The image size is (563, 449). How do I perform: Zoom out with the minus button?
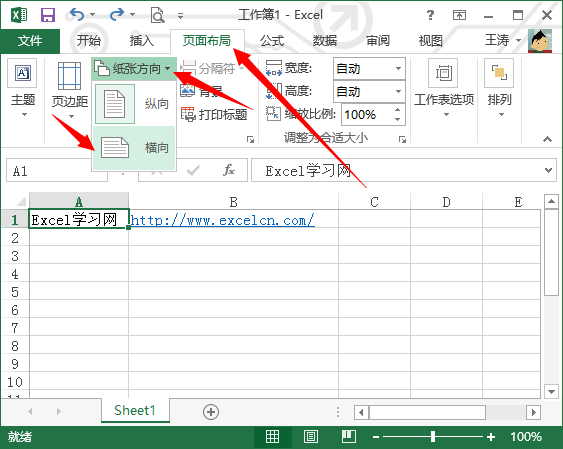click(x=376, y=437)
